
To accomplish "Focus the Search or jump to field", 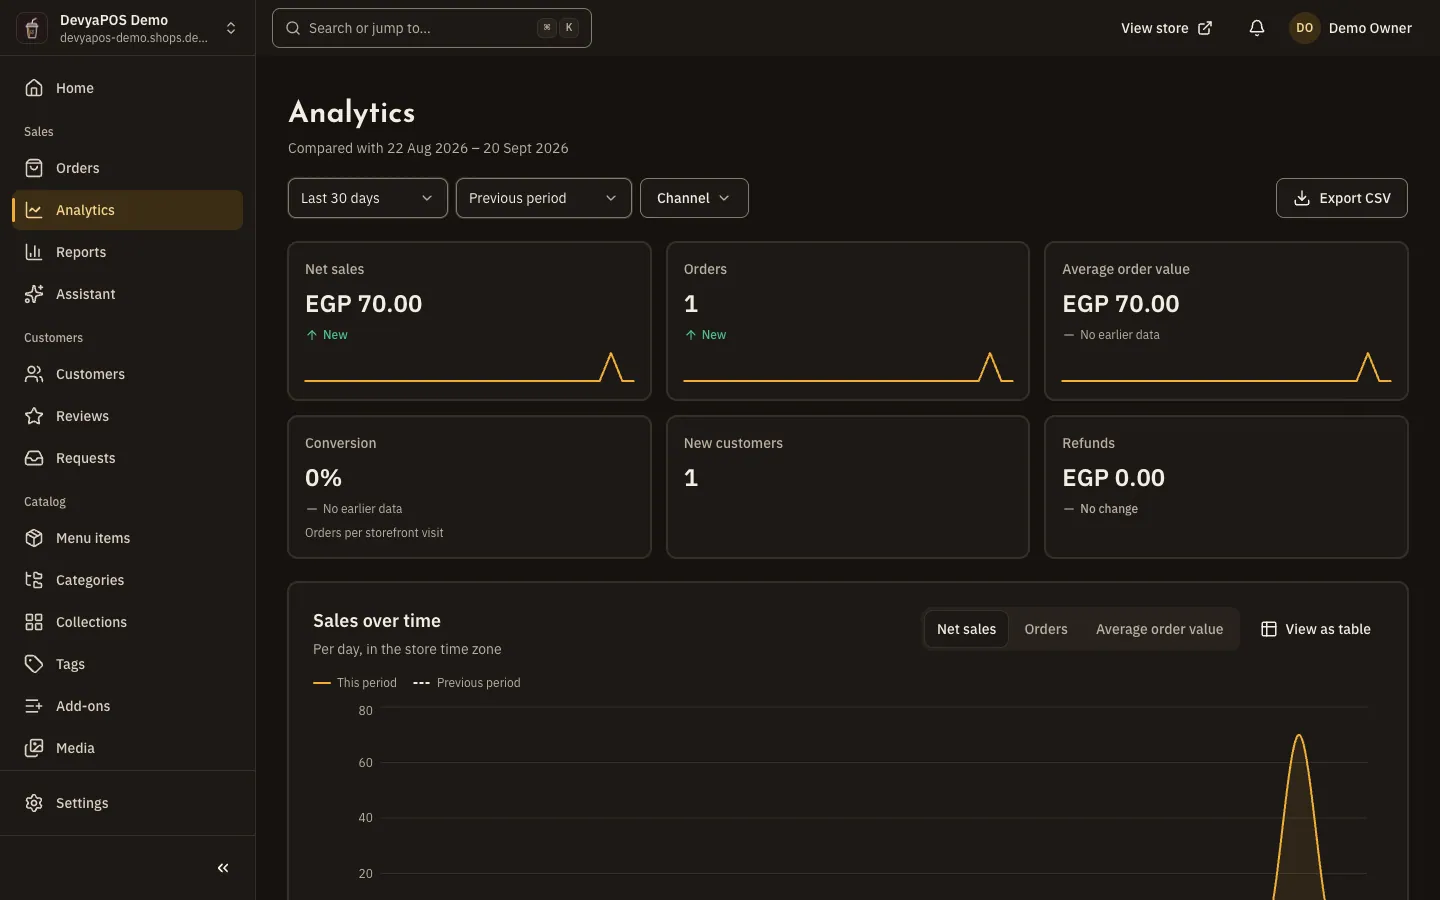I will tap(432, 28).
